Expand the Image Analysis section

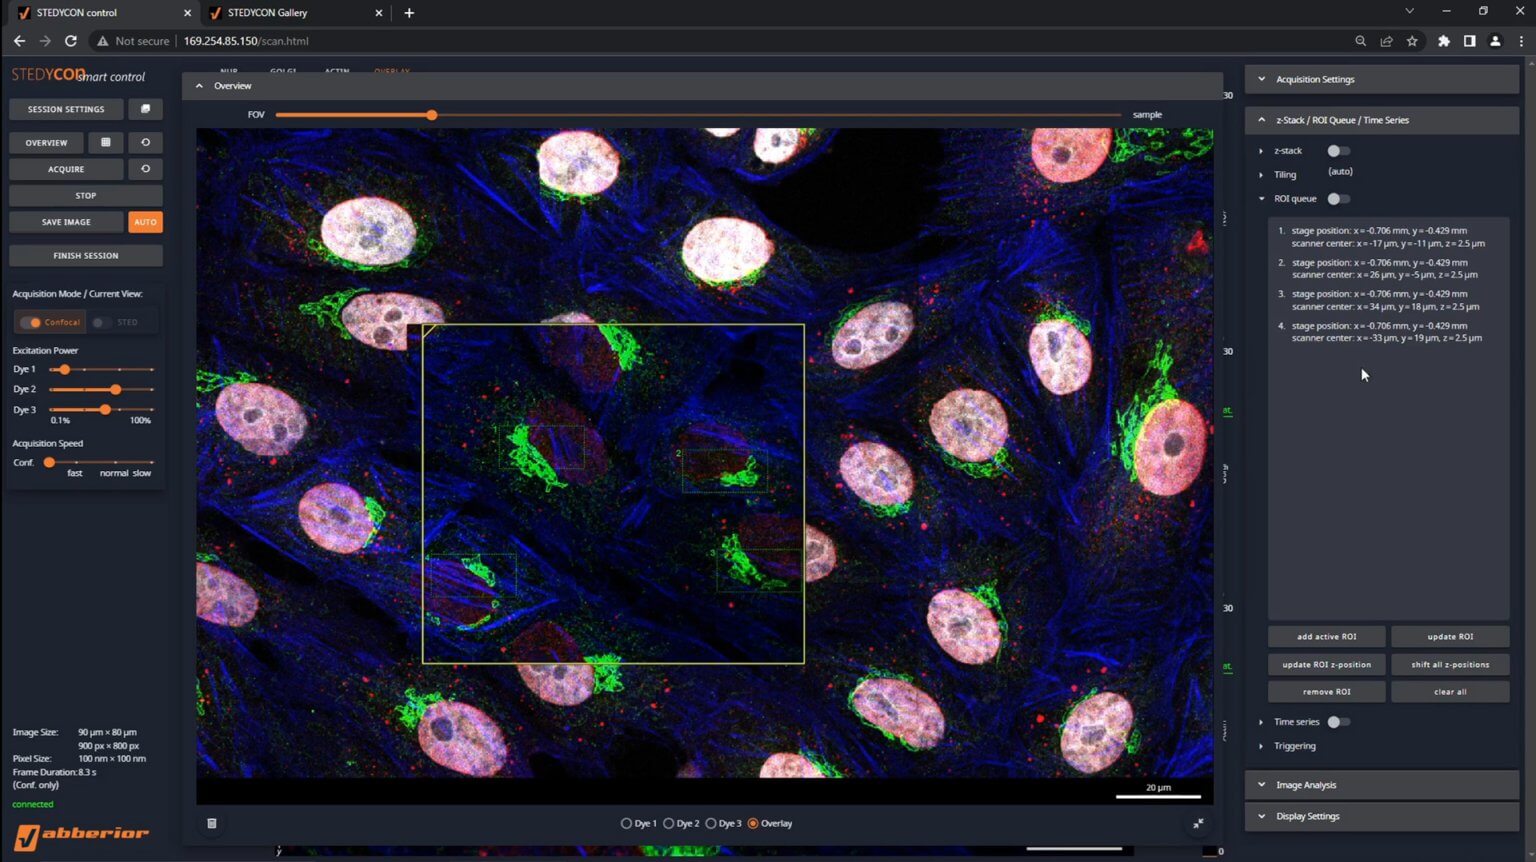(1306, 785)
